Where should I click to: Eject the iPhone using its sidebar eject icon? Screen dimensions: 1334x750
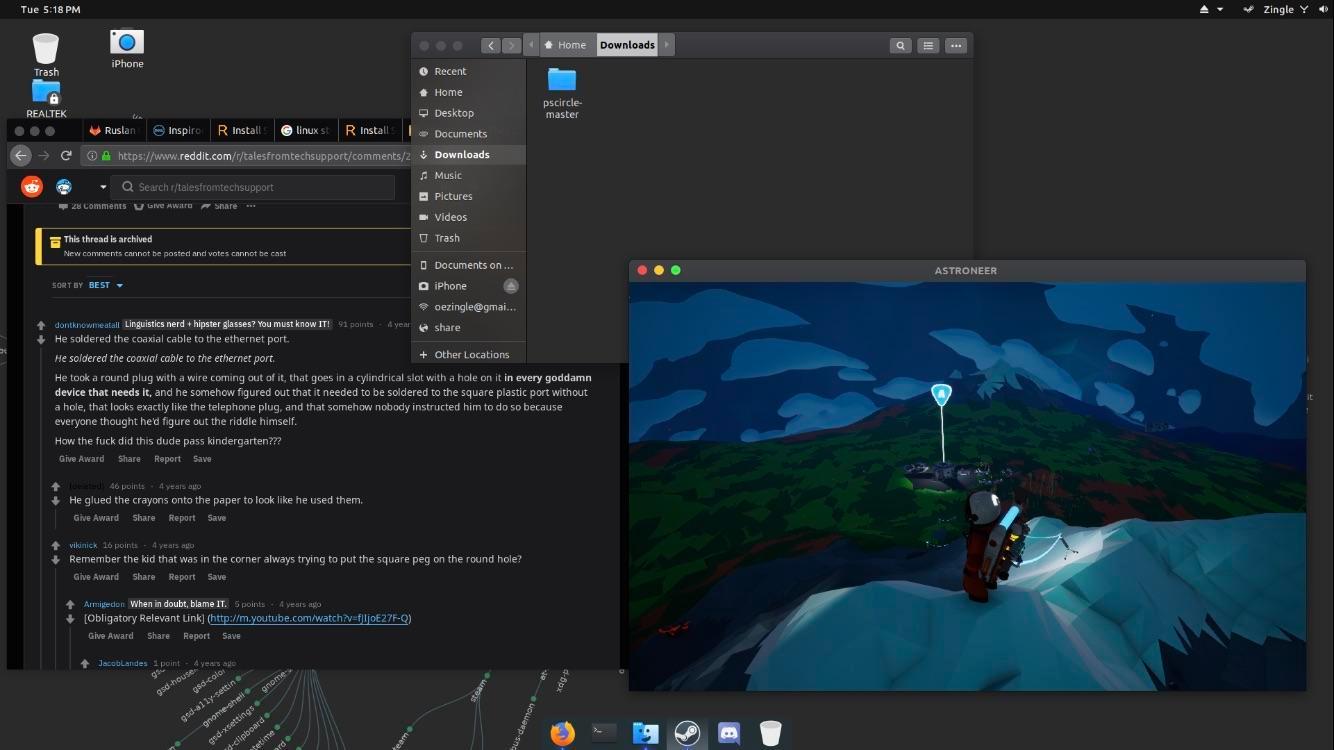coord(510,285)
